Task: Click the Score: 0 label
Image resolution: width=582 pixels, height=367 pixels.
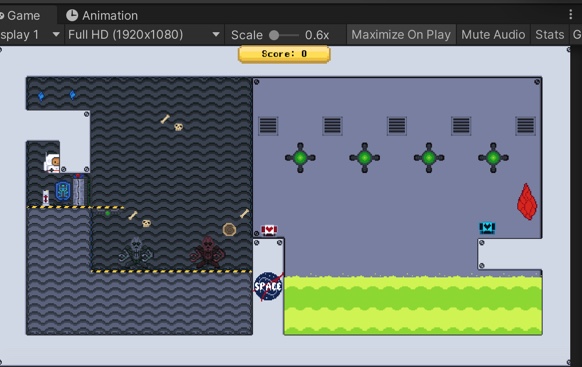Action: [x=284, y=54]
